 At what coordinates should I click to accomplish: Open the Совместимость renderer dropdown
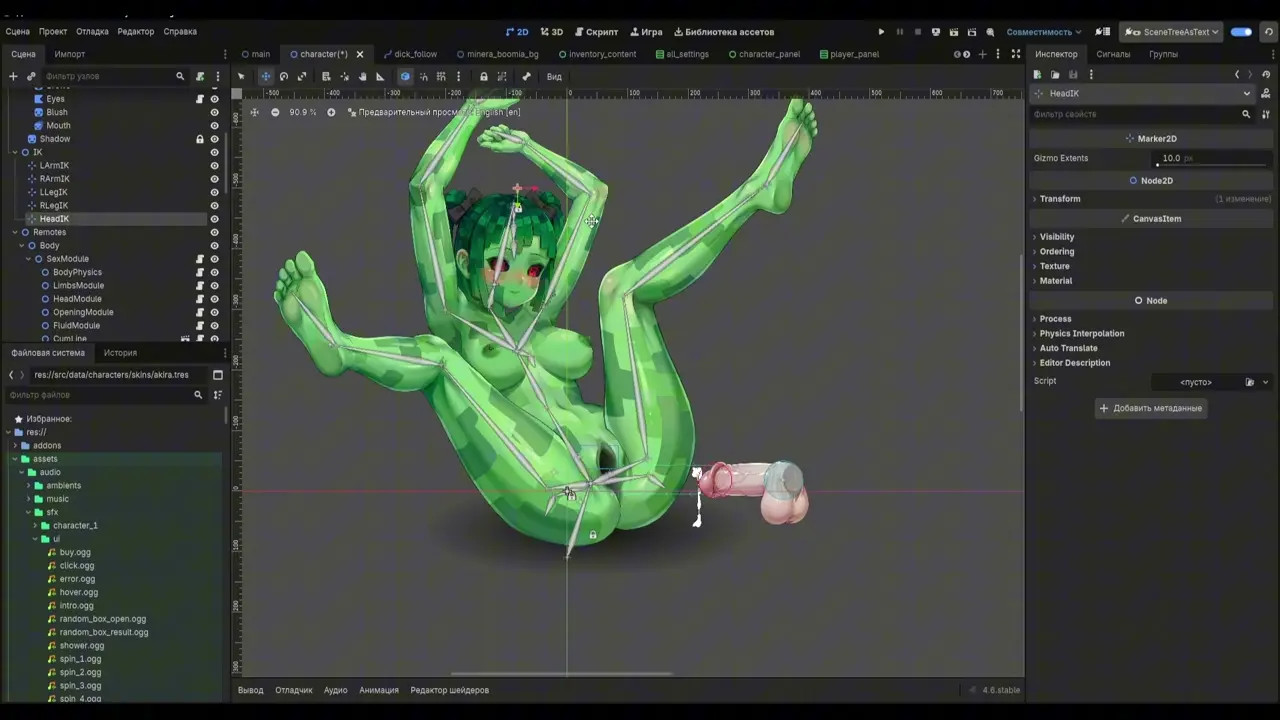(x=1040, y=31)
